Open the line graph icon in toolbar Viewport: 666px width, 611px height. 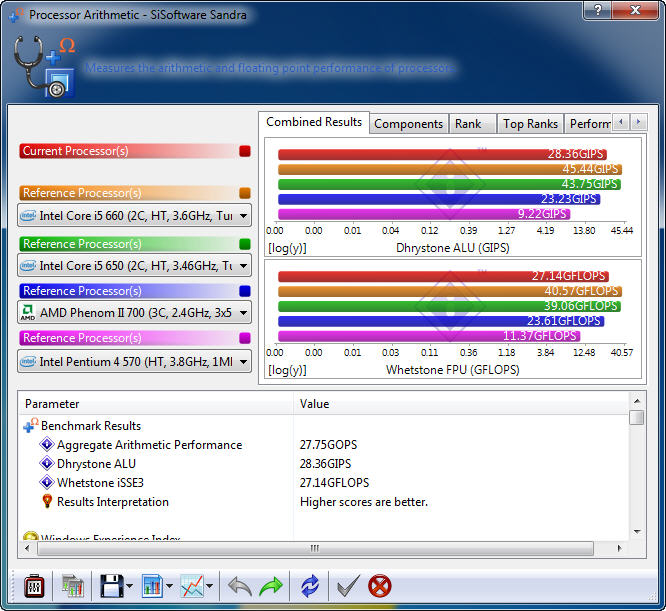tap(192, 586)
